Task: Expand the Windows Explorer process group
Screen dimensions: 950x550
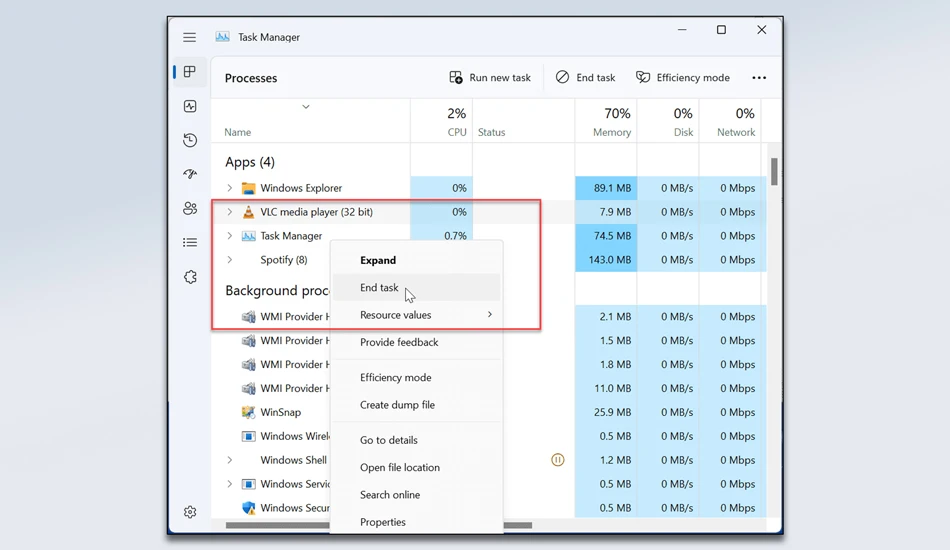Action: pyautogui.click(x=230, y=188)
